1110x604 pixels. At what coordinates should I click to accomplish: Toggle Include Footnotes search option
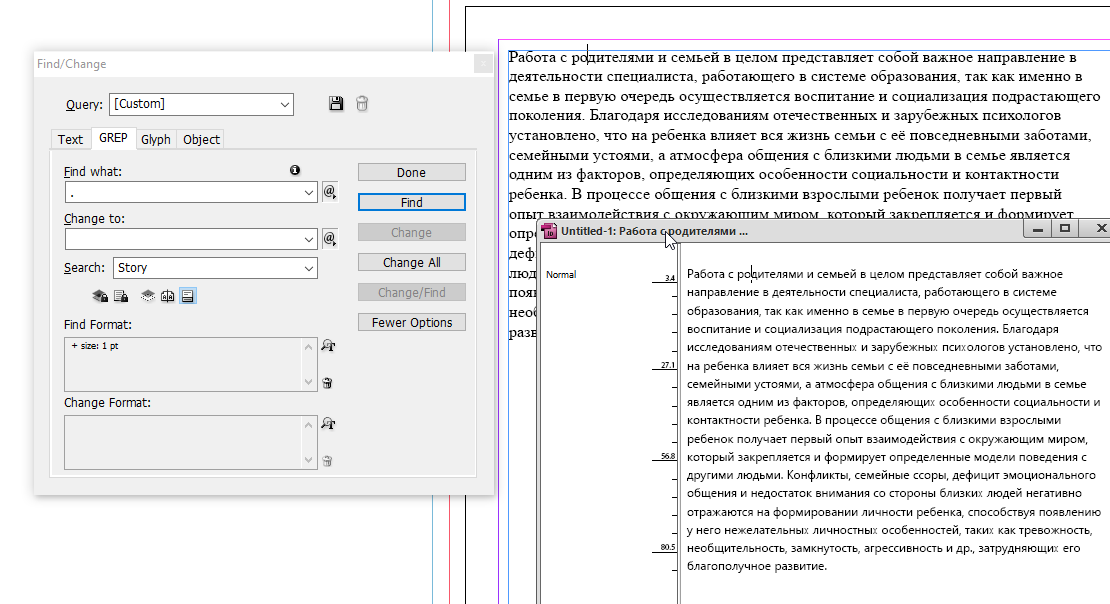coord(188,296)
